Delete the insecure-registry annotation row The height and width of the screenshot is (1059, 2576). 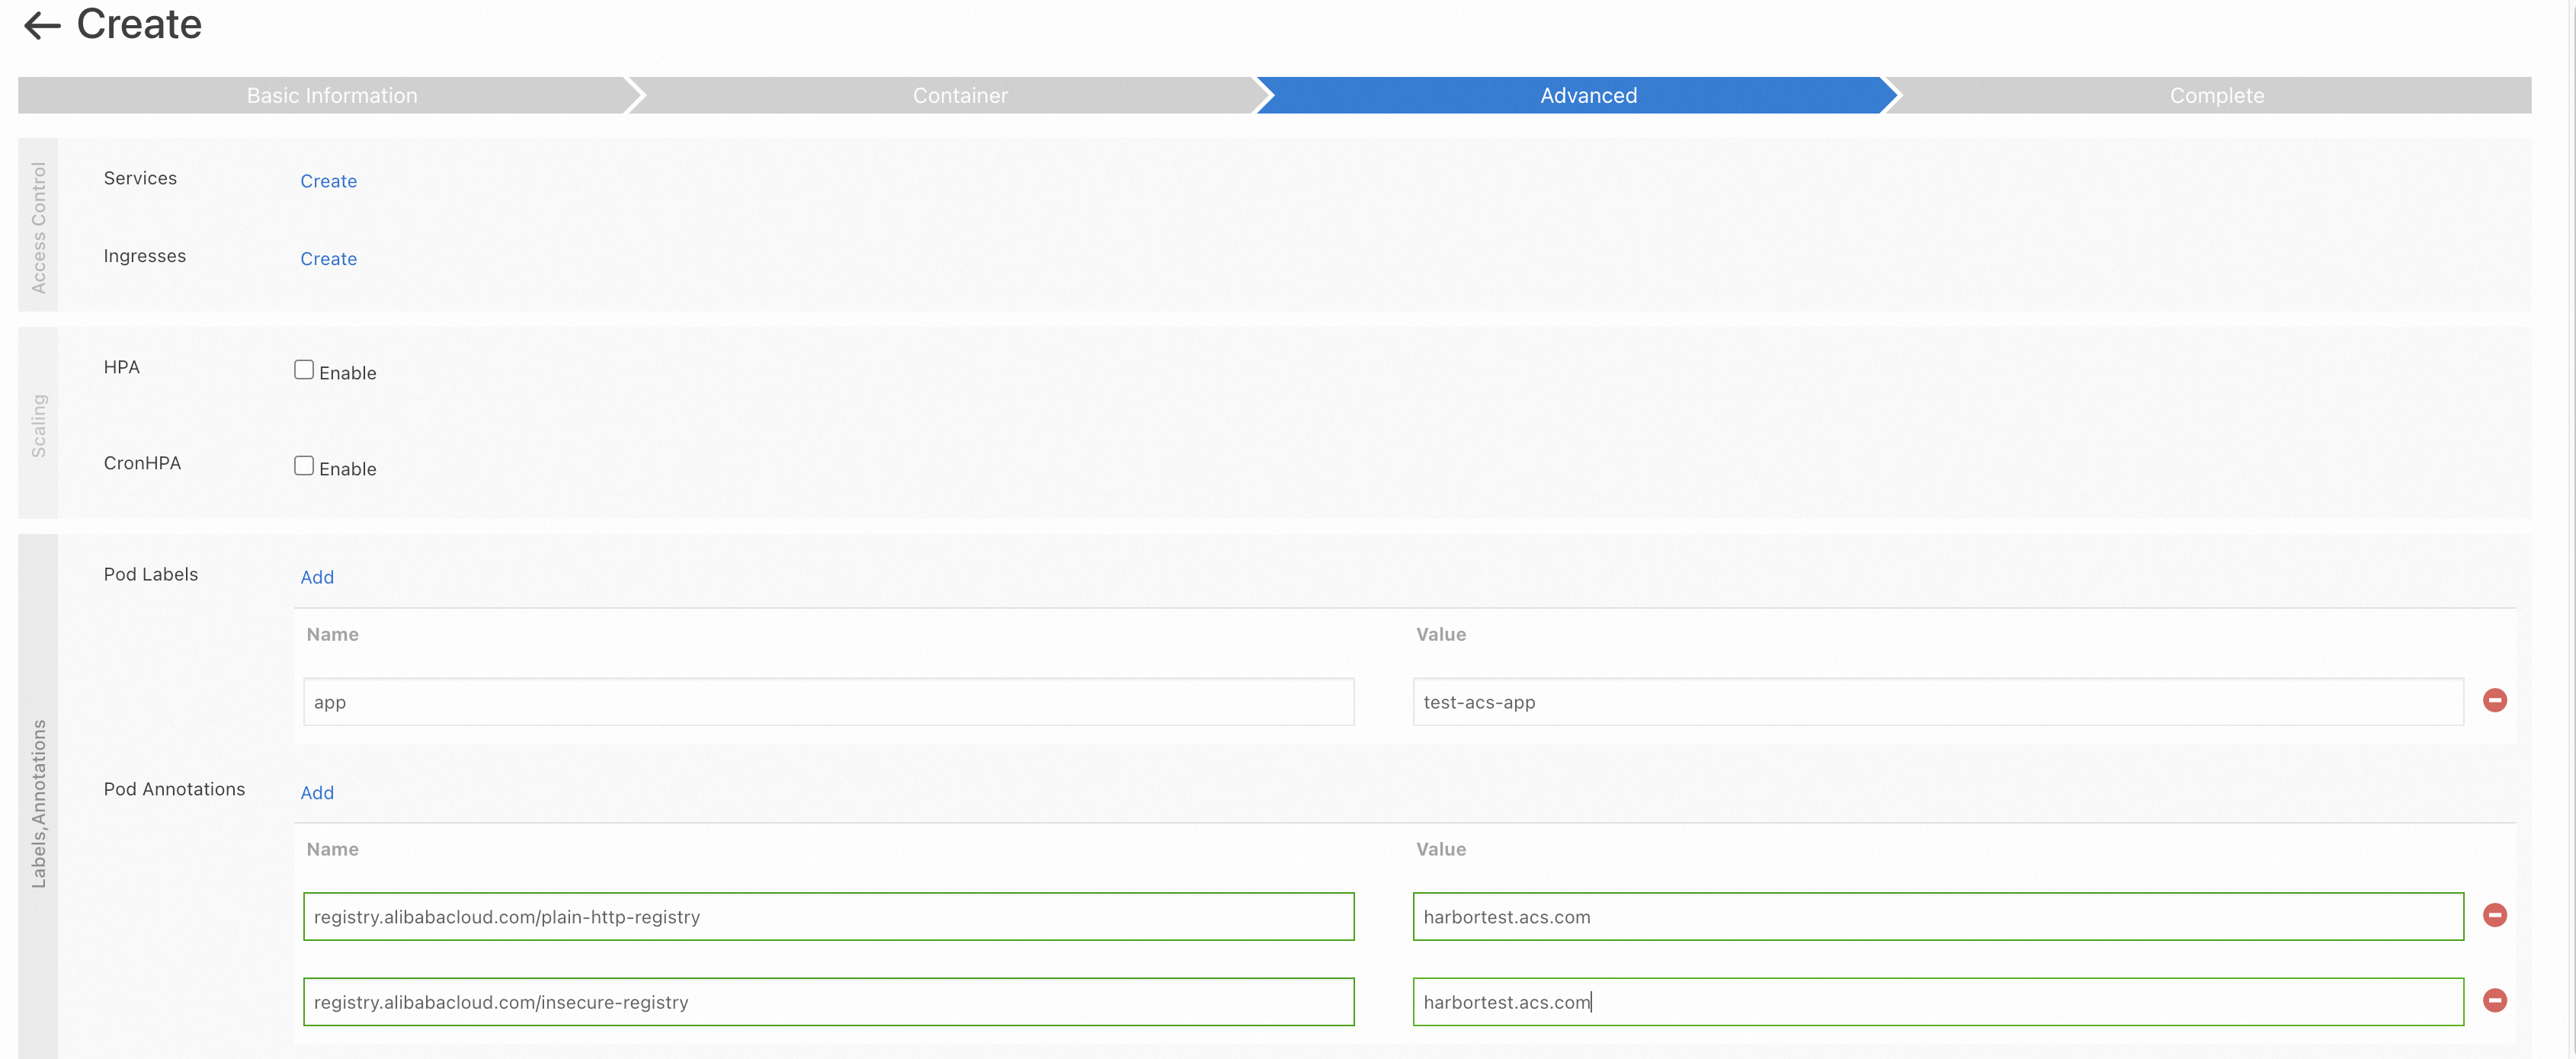(x=2494, y=1000)
